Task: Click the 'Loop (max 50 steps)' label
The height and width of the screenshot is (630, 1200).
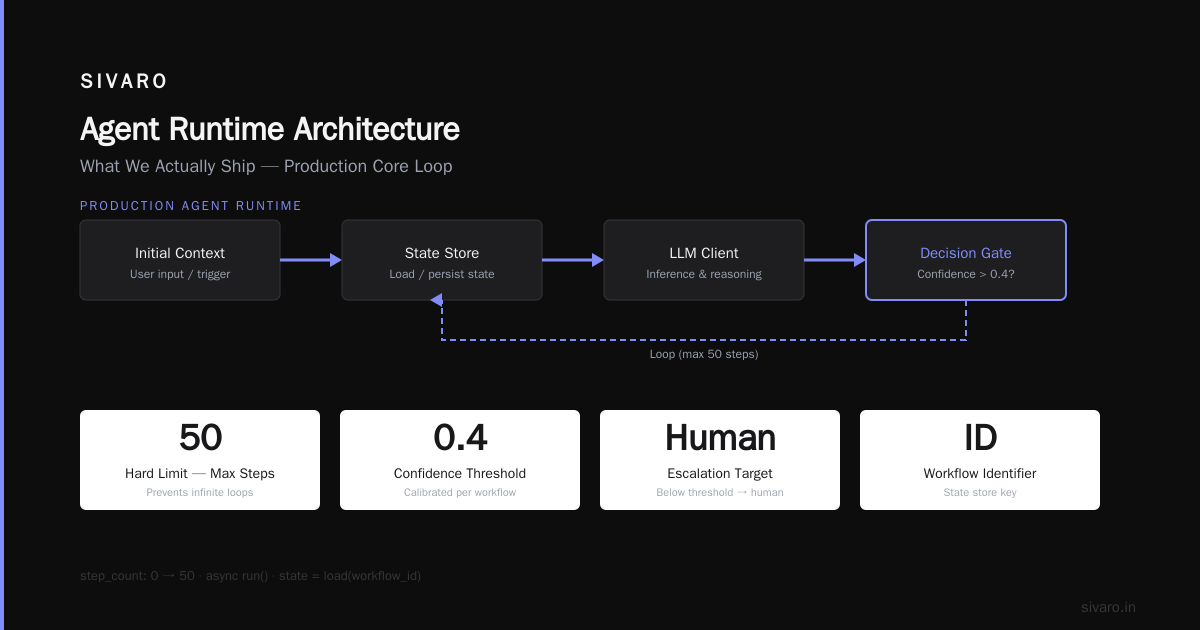Action: point(704,354)
